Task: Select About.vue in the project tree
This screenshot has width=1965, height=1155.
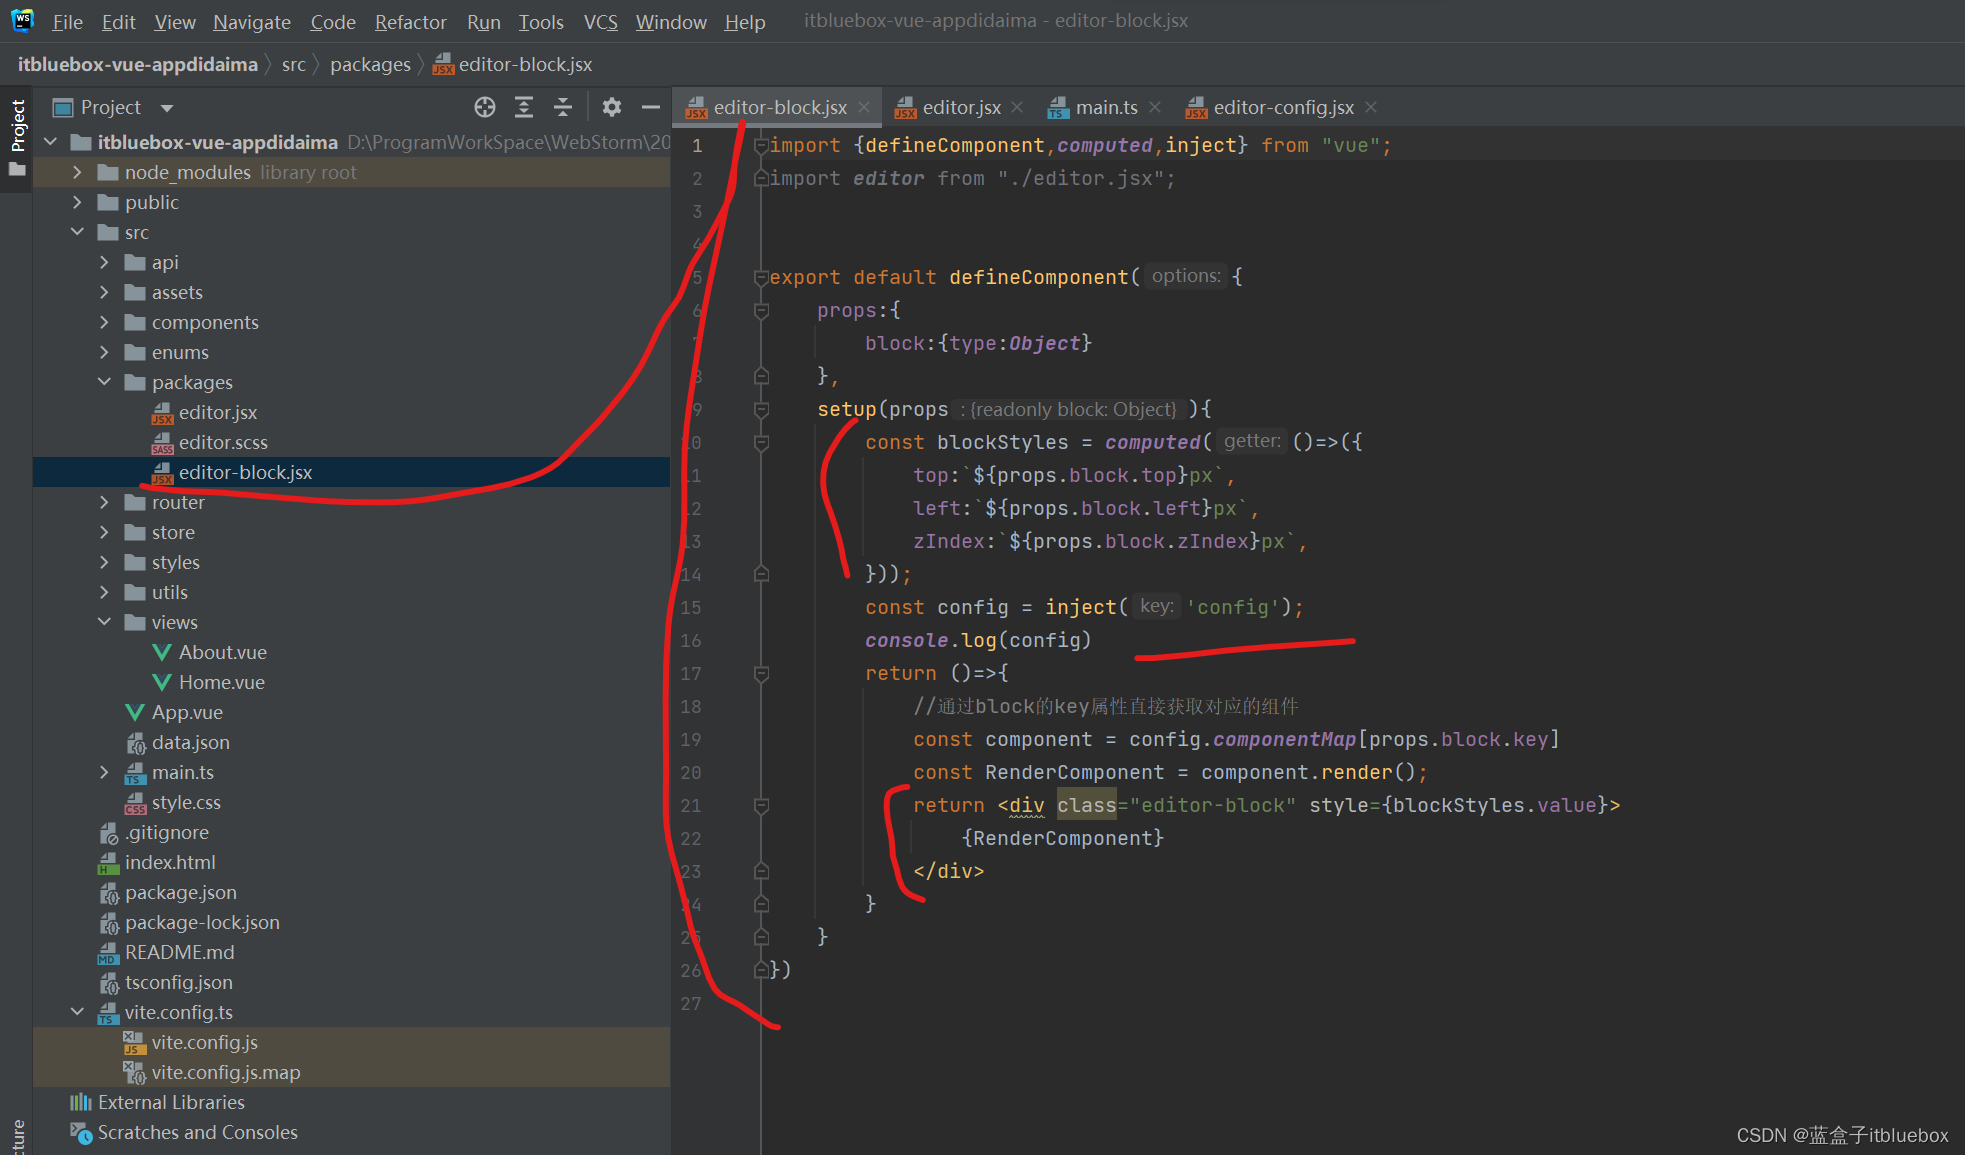Action: [222, 652]
